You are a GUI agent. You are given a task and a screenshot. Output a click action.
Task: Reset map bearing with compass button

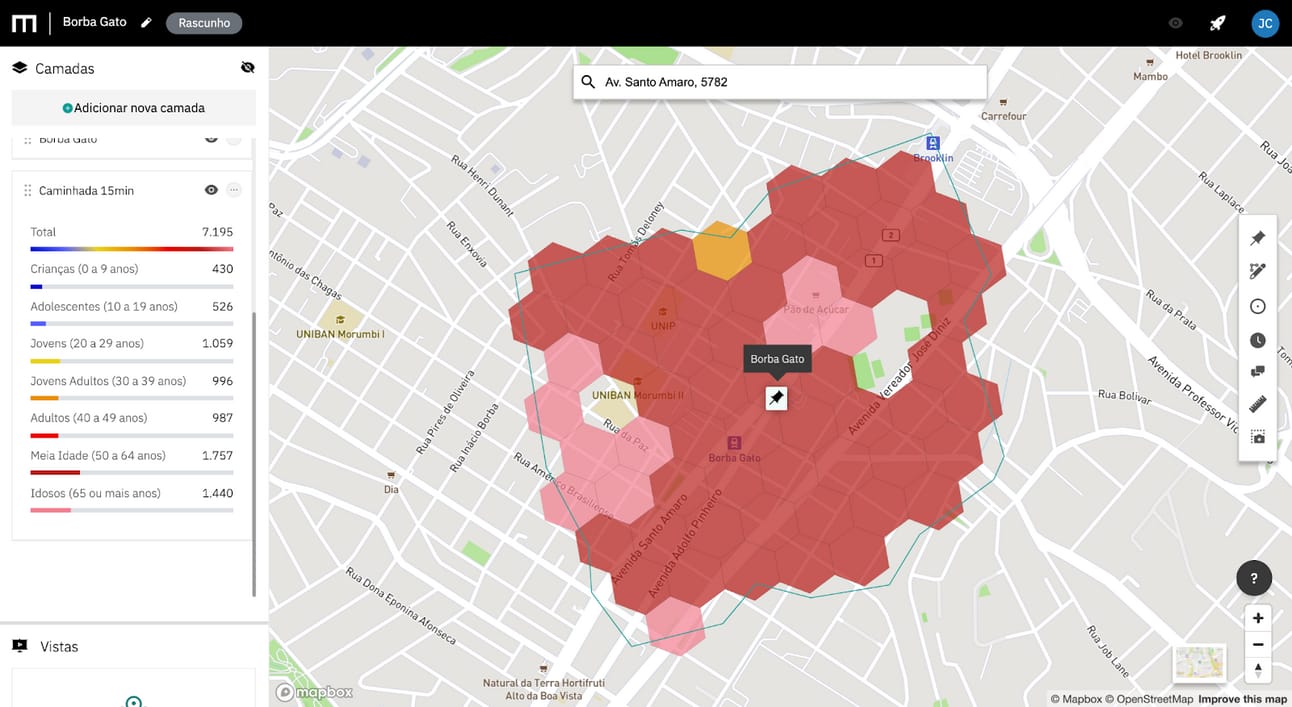(x=1258, y=670)
